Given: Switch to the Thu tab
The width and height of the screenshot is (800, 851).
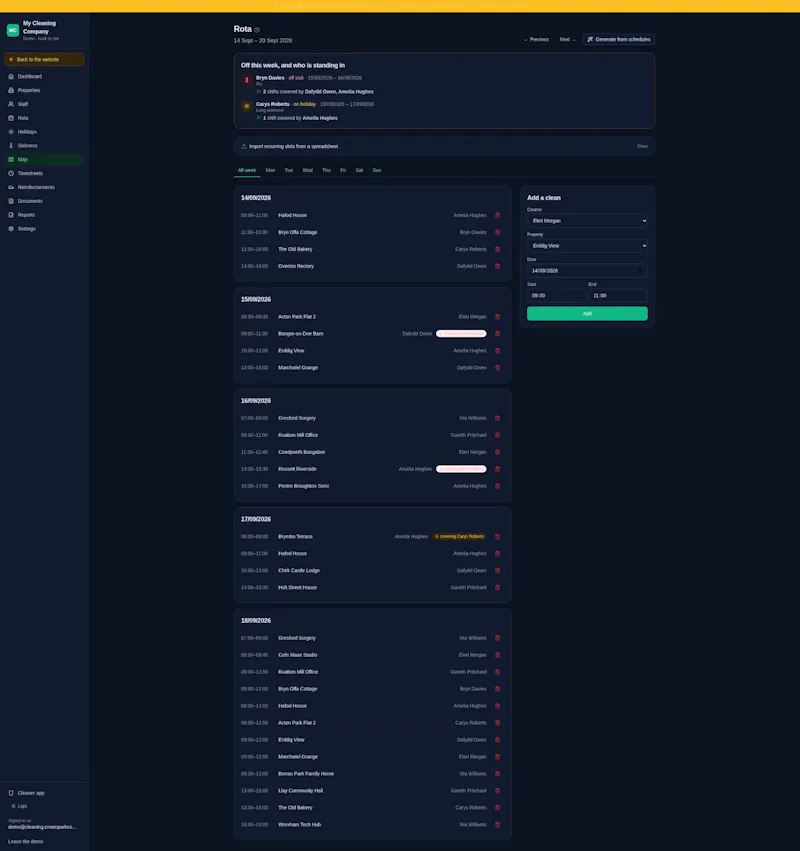Looking at the screenshot, I should [x=326, y=170].
